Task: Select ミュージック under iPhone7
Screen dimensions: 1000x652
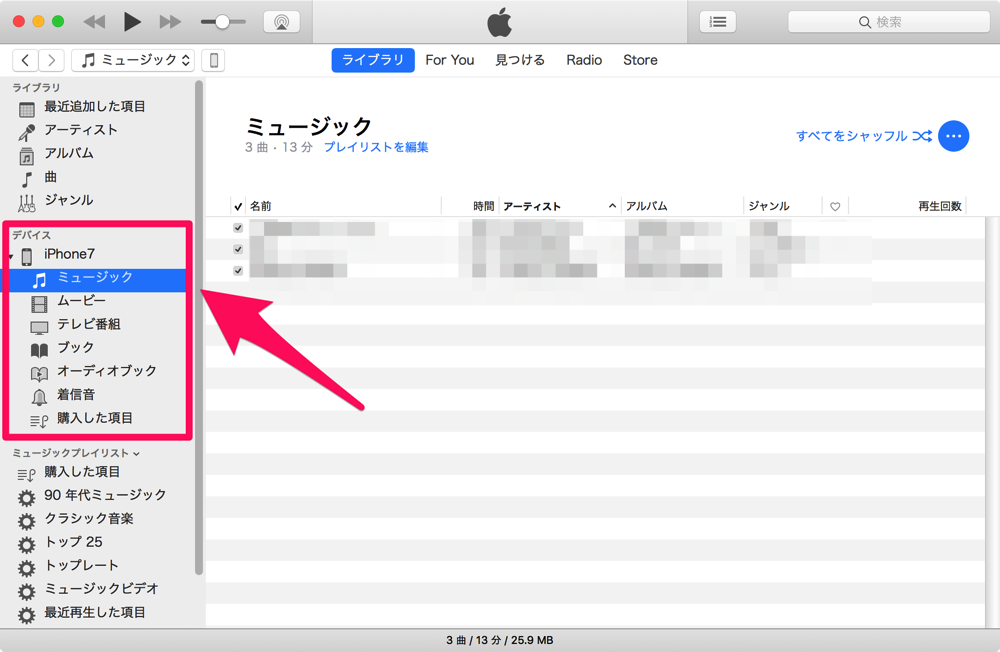Action: coord(97,280)
